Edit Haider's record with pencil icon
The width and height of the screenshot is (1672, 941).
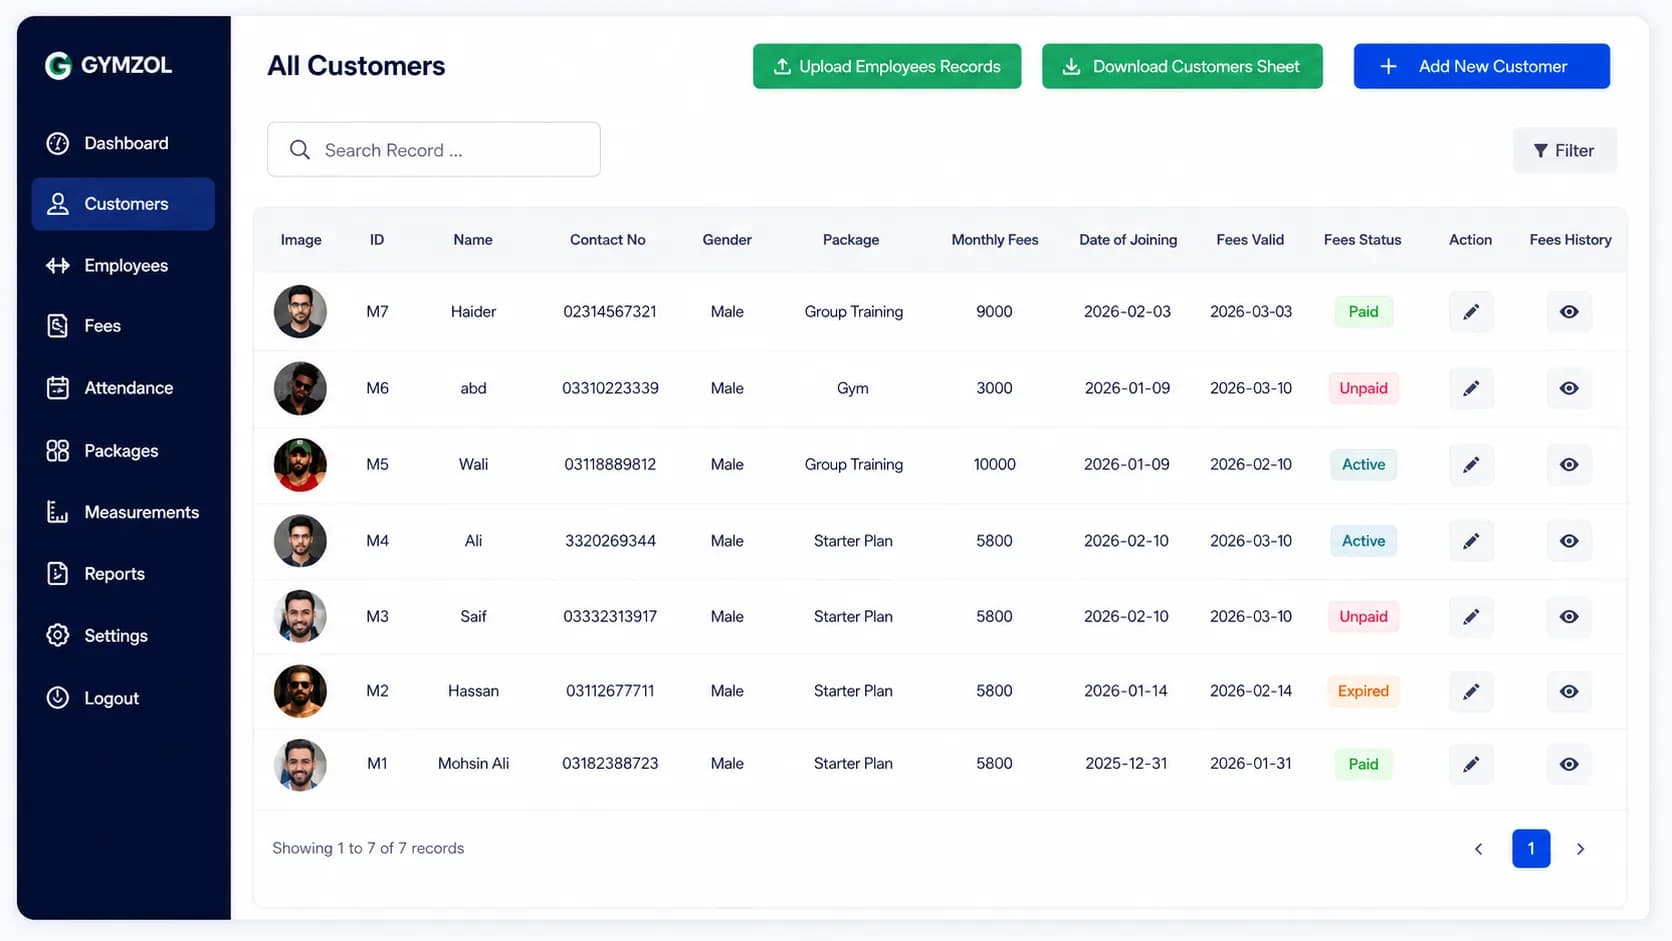pos(1471,312)
